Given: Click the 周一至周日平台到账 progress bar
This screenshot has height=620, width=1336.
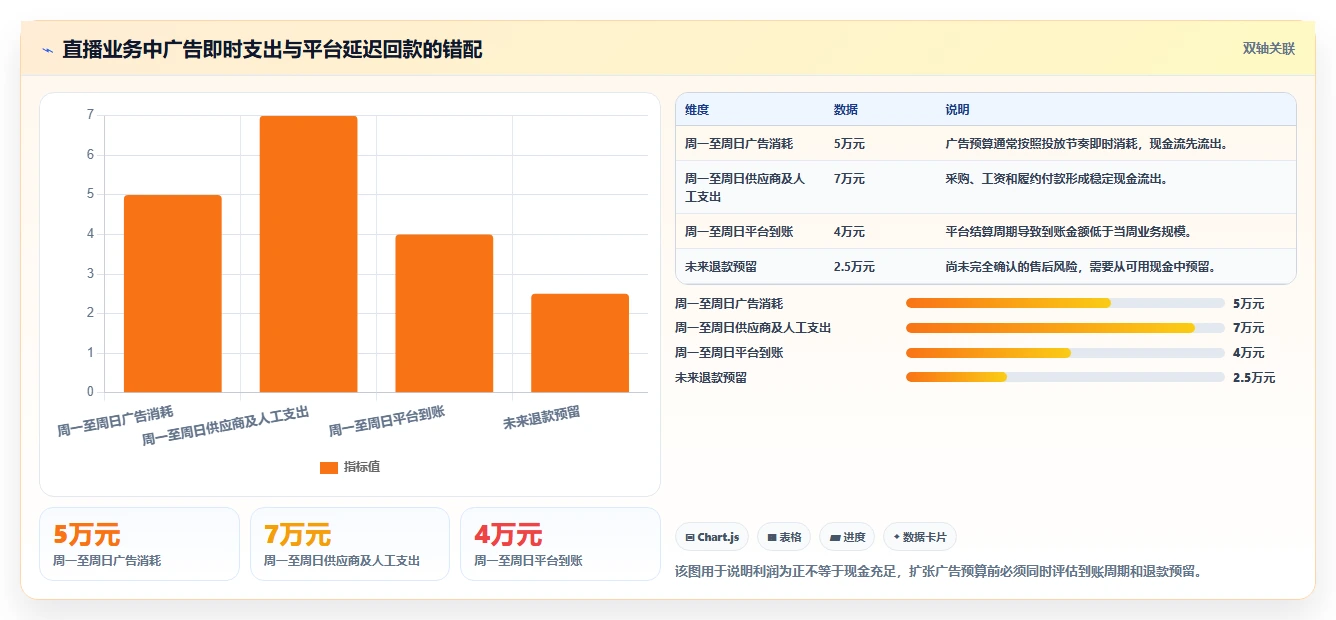Looking at the screenshot, I should pos(1065,352).
